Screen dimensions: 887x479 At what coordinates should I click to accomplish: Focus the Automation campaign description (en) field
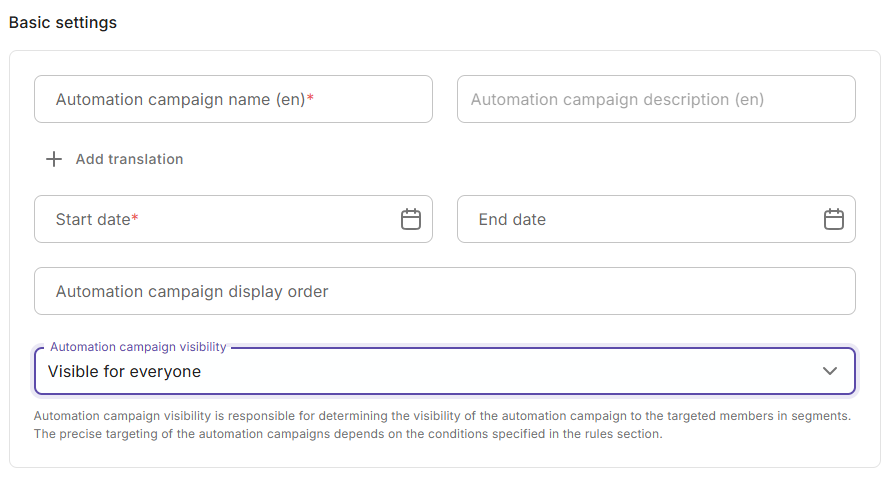pos(656,99)
